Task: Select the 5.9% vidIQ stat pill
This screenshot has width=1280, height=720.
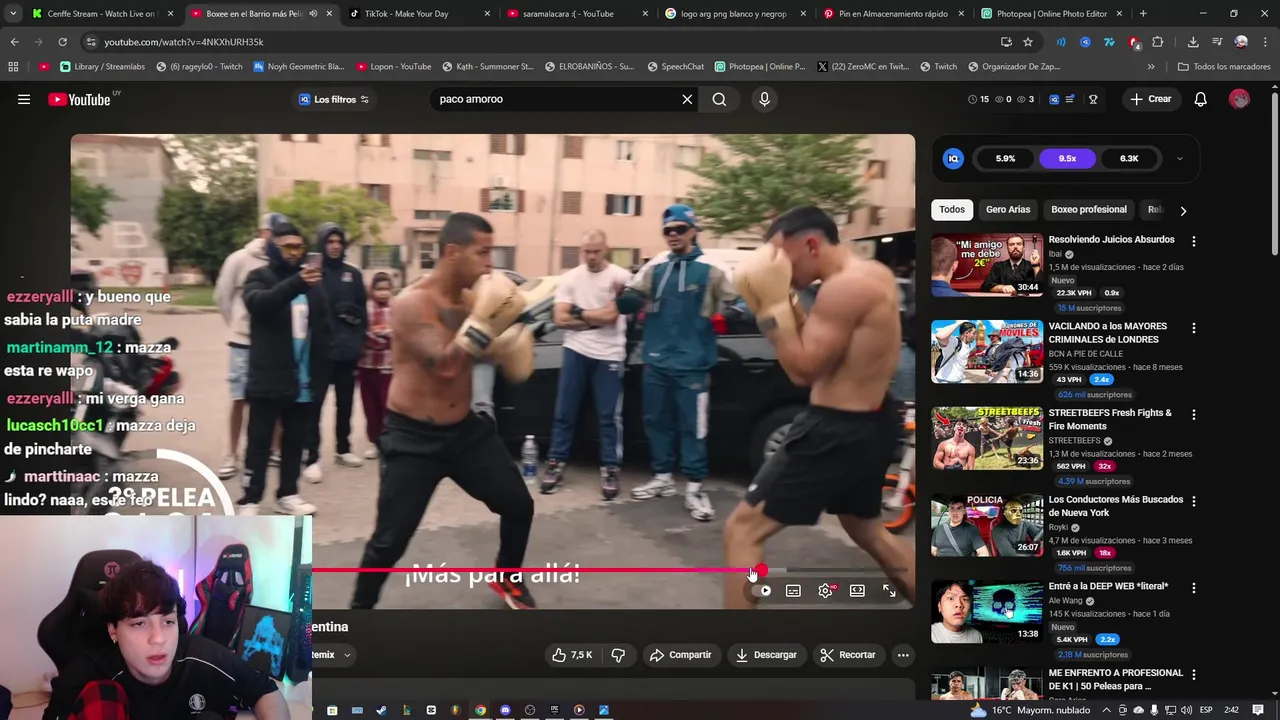Action: tap(1005, 158)
